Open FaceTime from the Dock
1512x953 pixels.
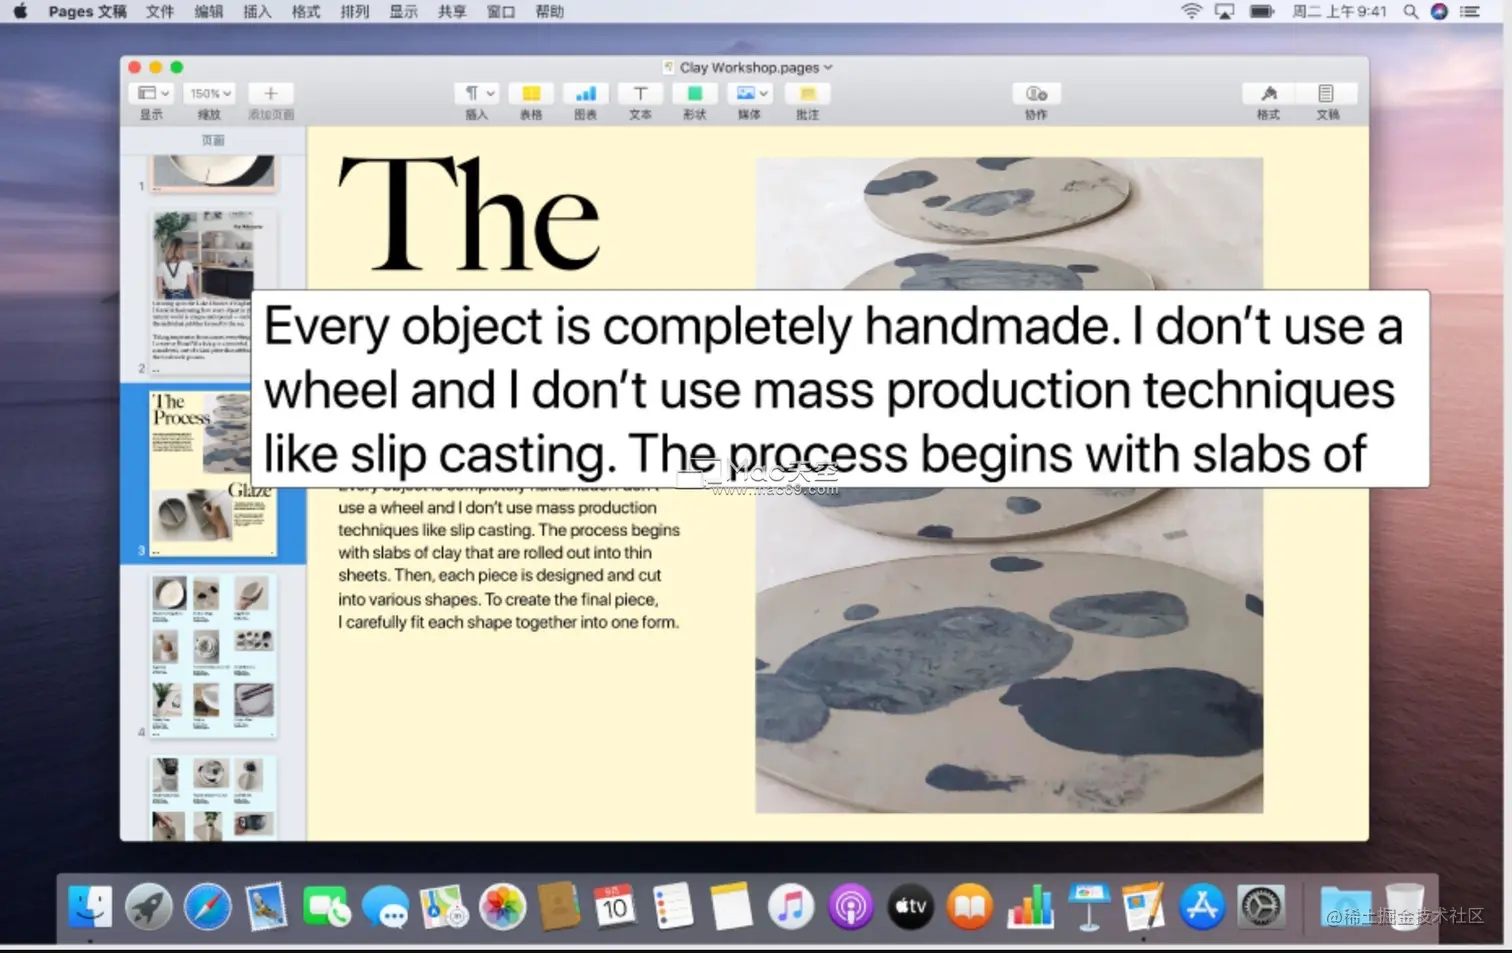pos(326,907)
